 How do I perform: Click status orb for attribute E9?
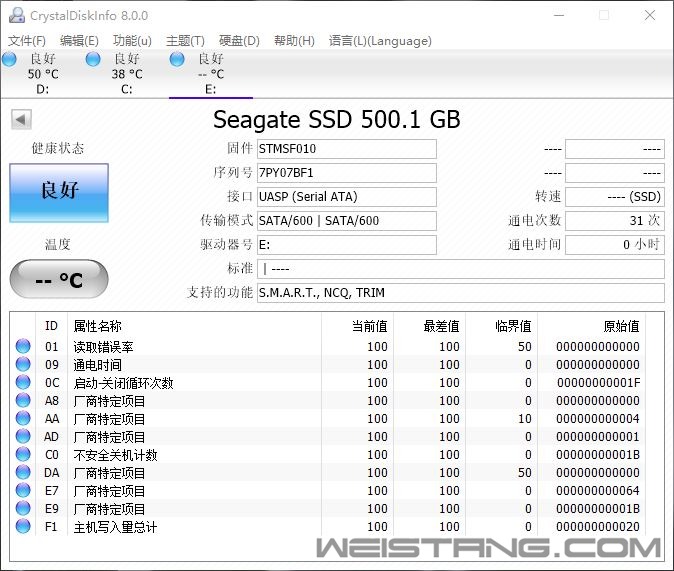point(23,508)
